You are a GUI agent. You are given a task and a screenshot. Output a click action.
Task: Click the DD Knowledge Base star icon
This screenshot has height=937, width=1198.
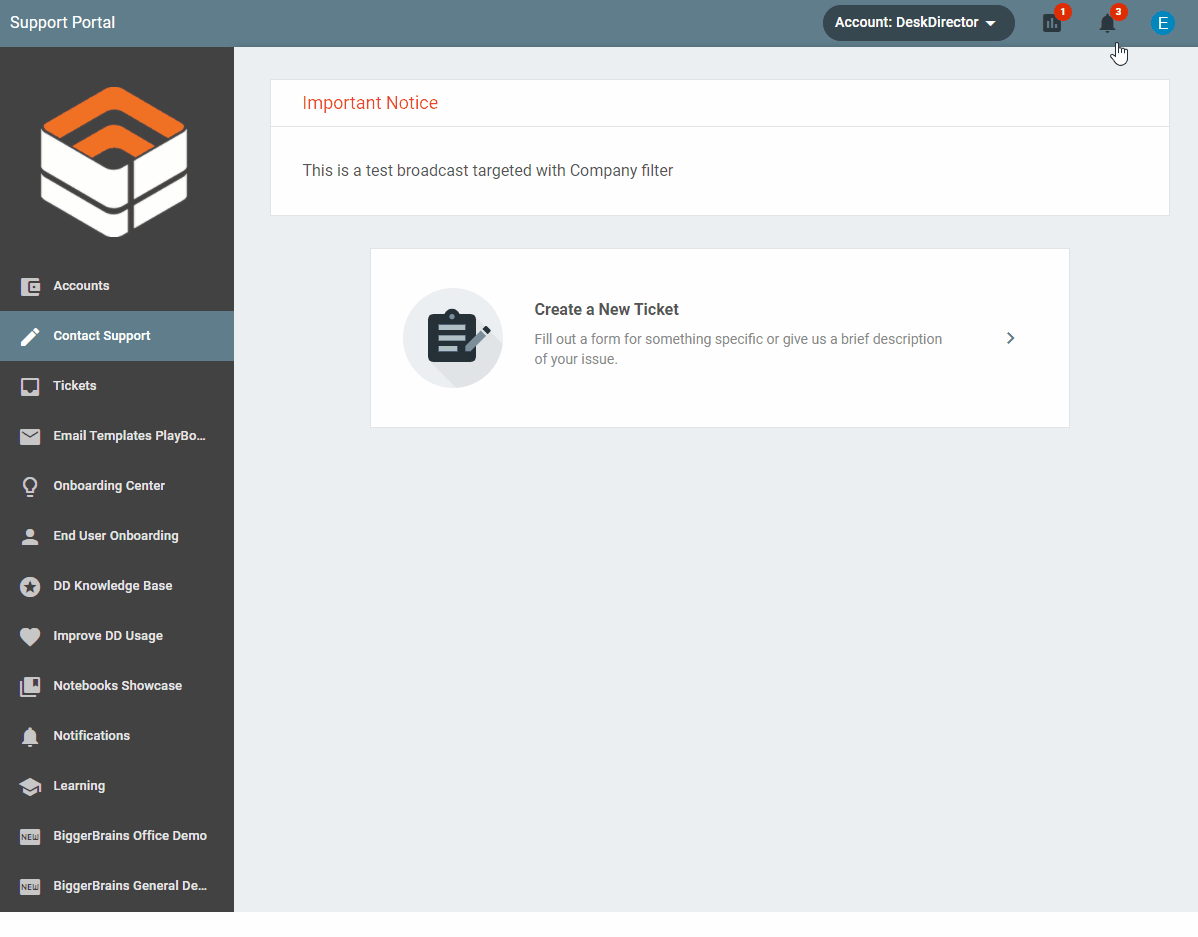point(30,587)
